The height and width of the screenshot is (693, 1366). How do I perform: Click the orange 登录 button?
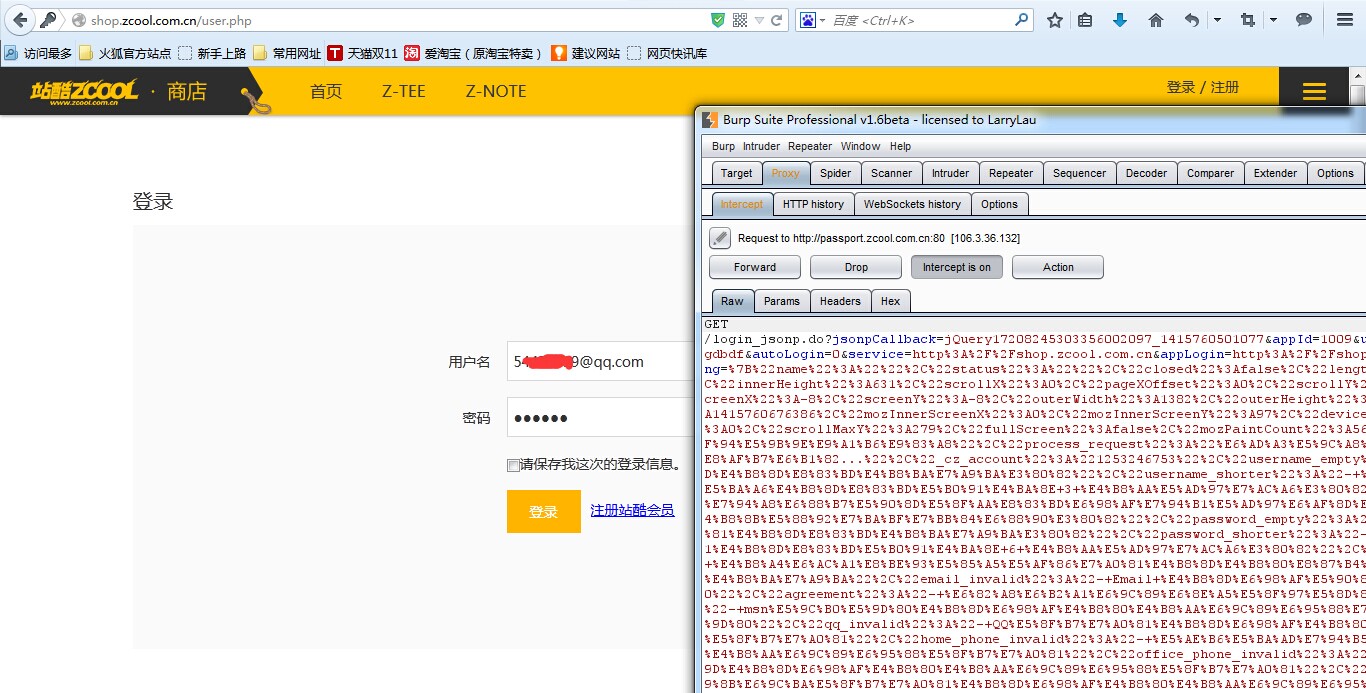tap(544, 511)
